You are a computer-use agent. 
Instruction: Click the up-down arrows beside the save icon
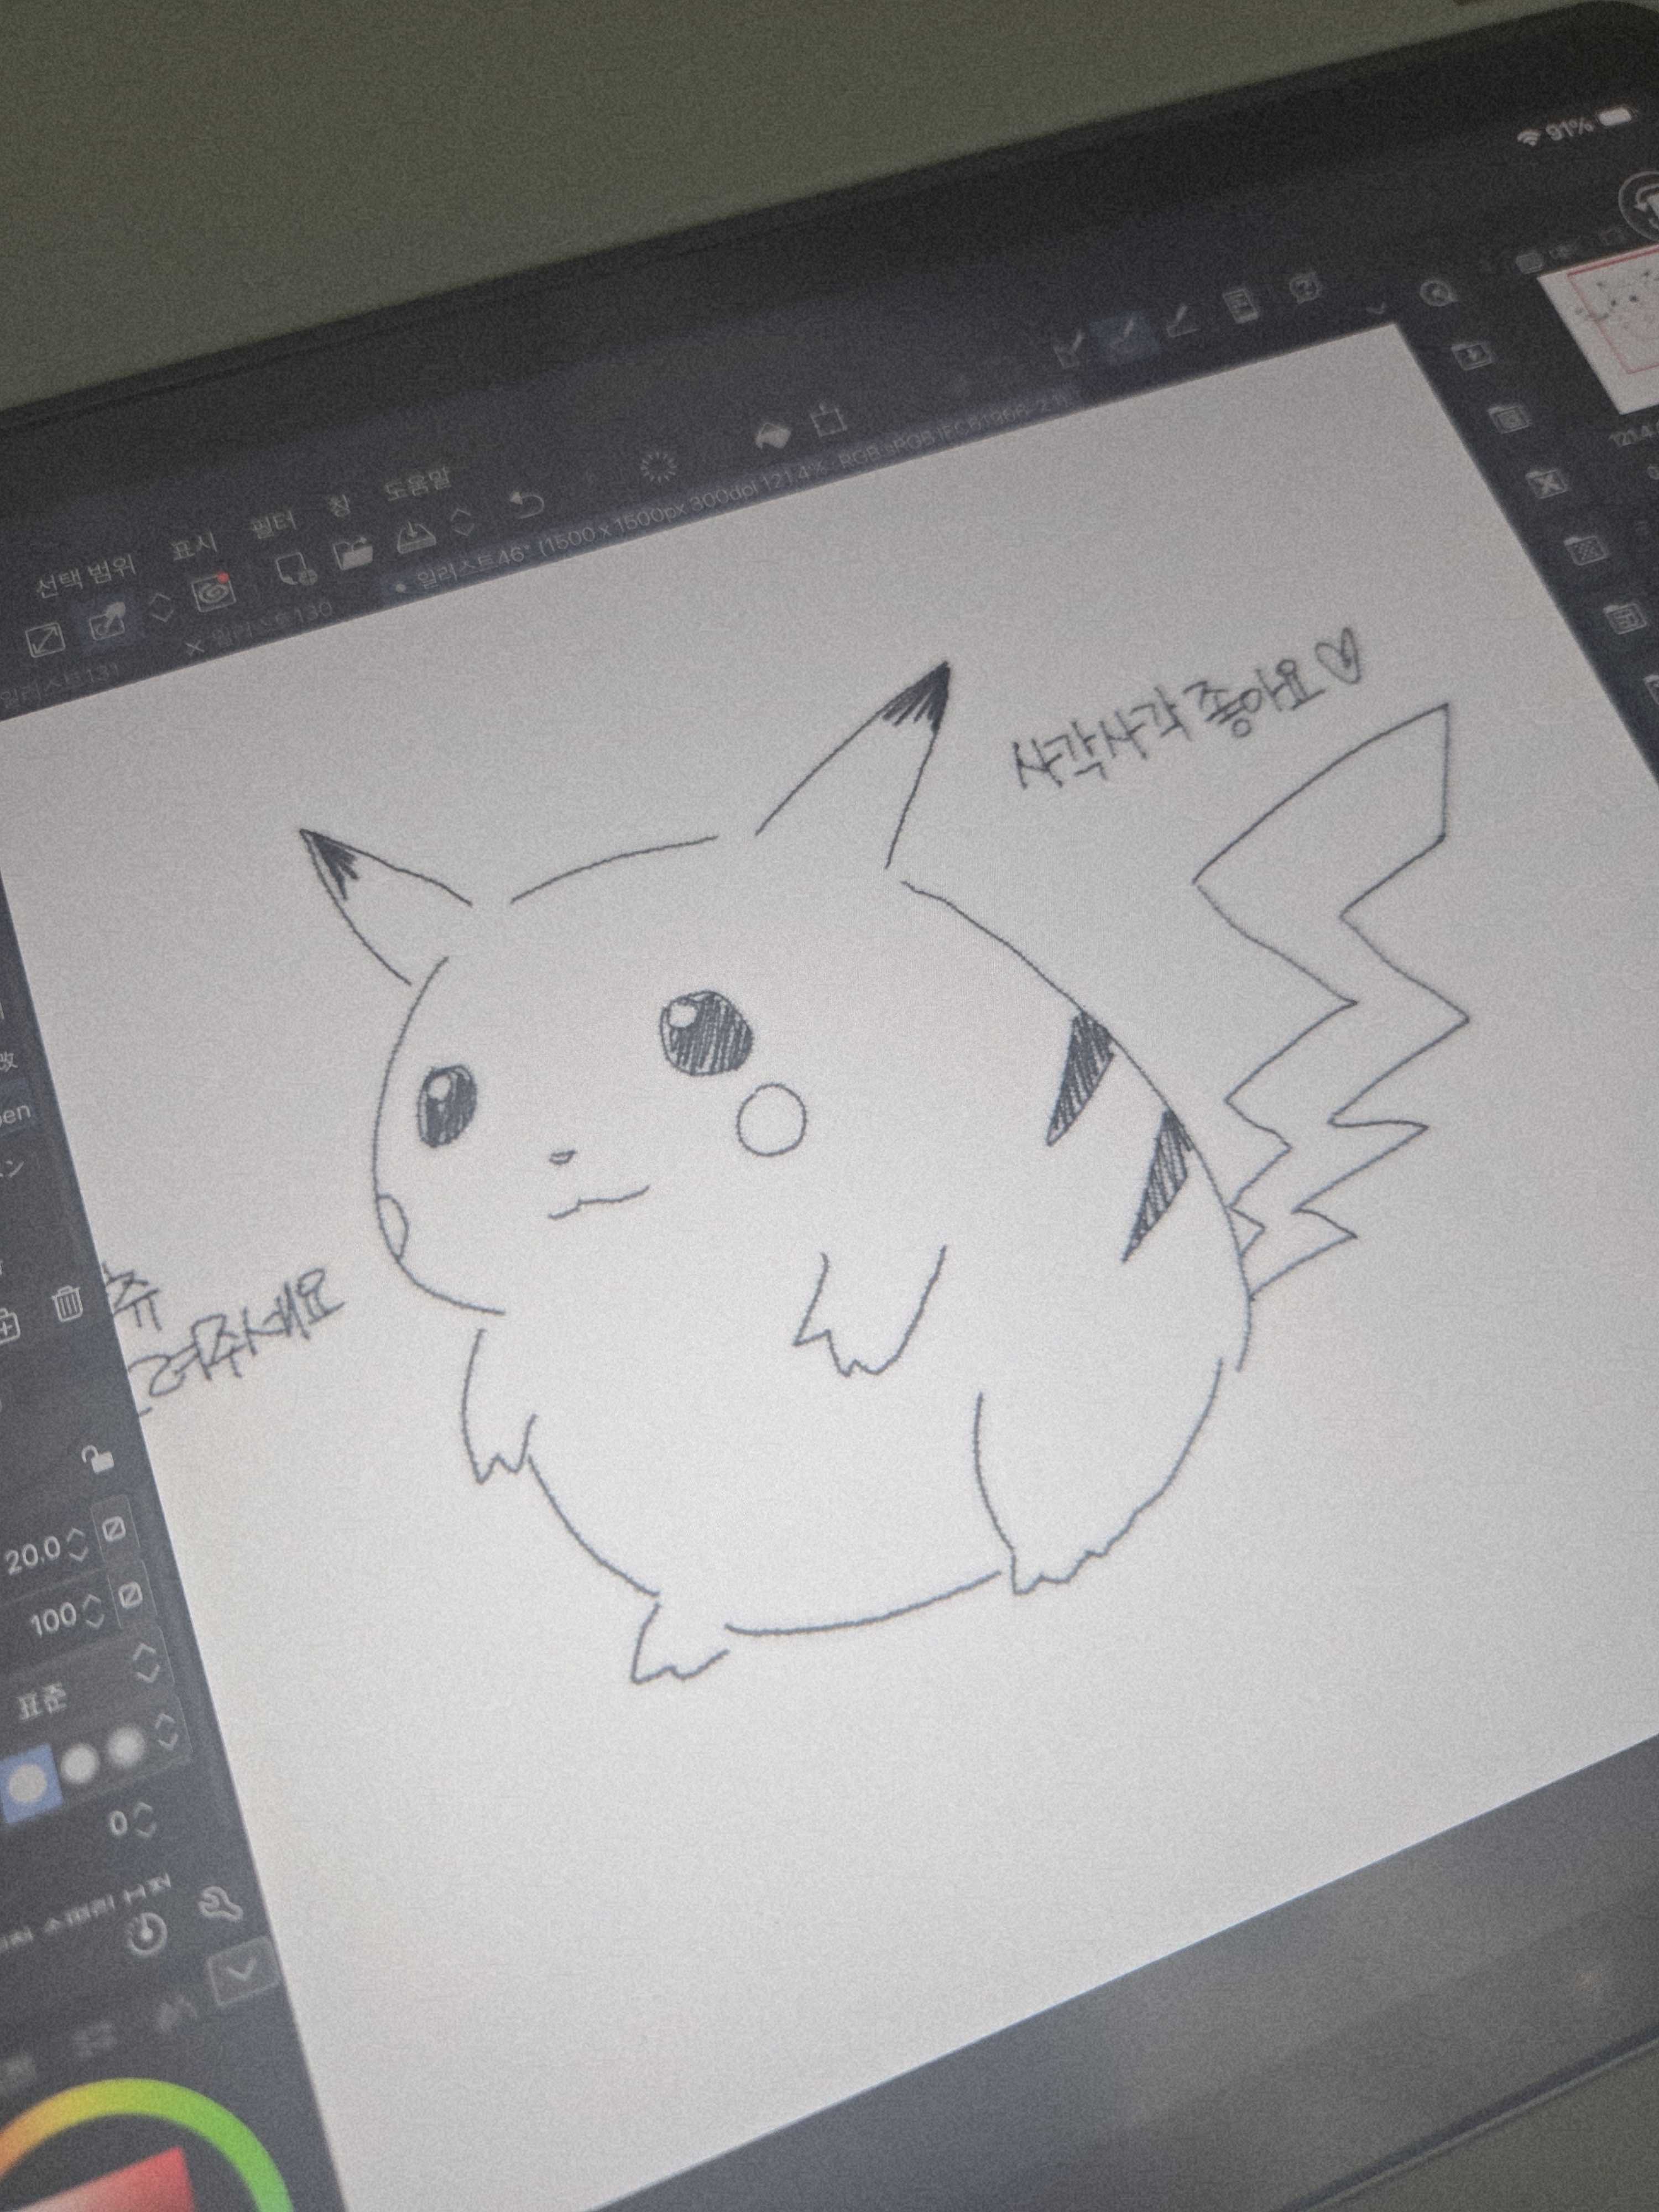point(462,522)
